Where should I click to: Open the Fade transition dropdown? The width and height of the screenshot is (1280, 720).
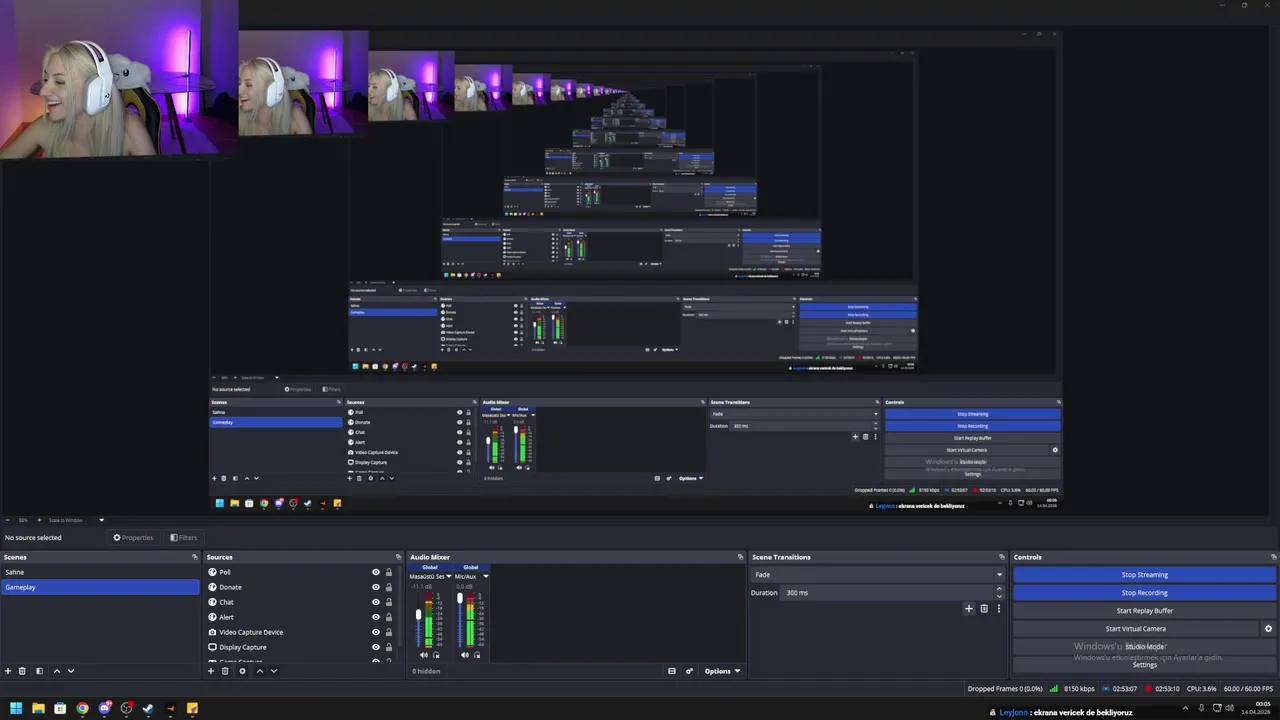(x=877, y=575)
